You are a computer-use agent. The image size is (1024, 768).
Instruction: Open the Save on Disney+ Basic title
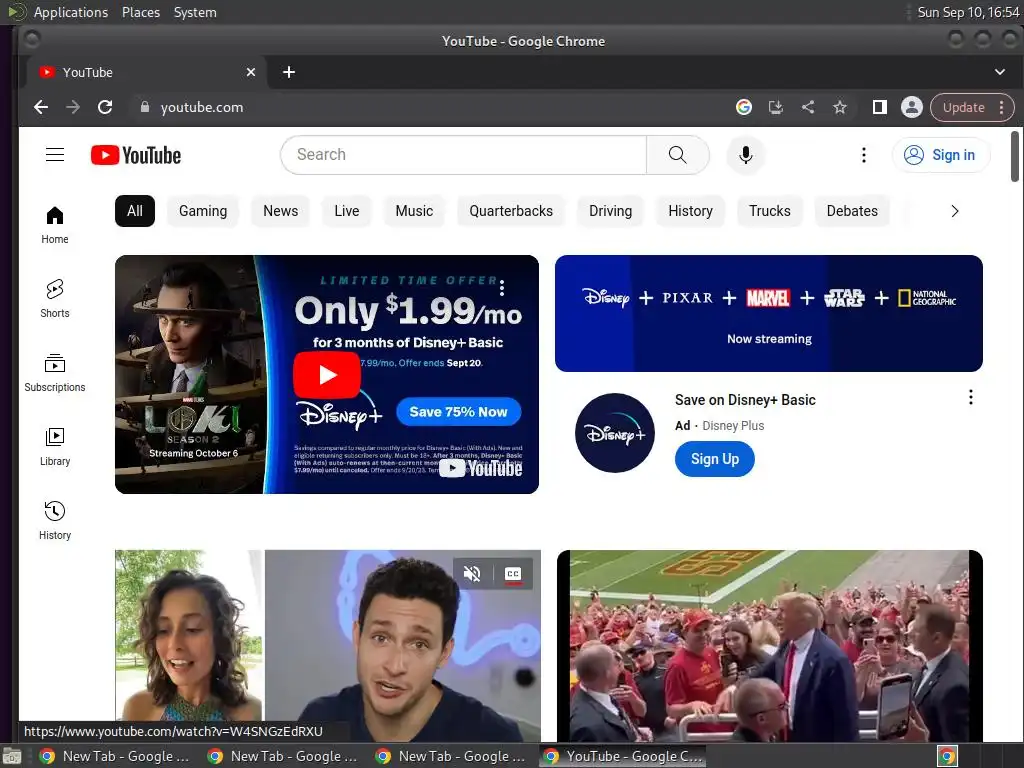click(x=745, y=400)
